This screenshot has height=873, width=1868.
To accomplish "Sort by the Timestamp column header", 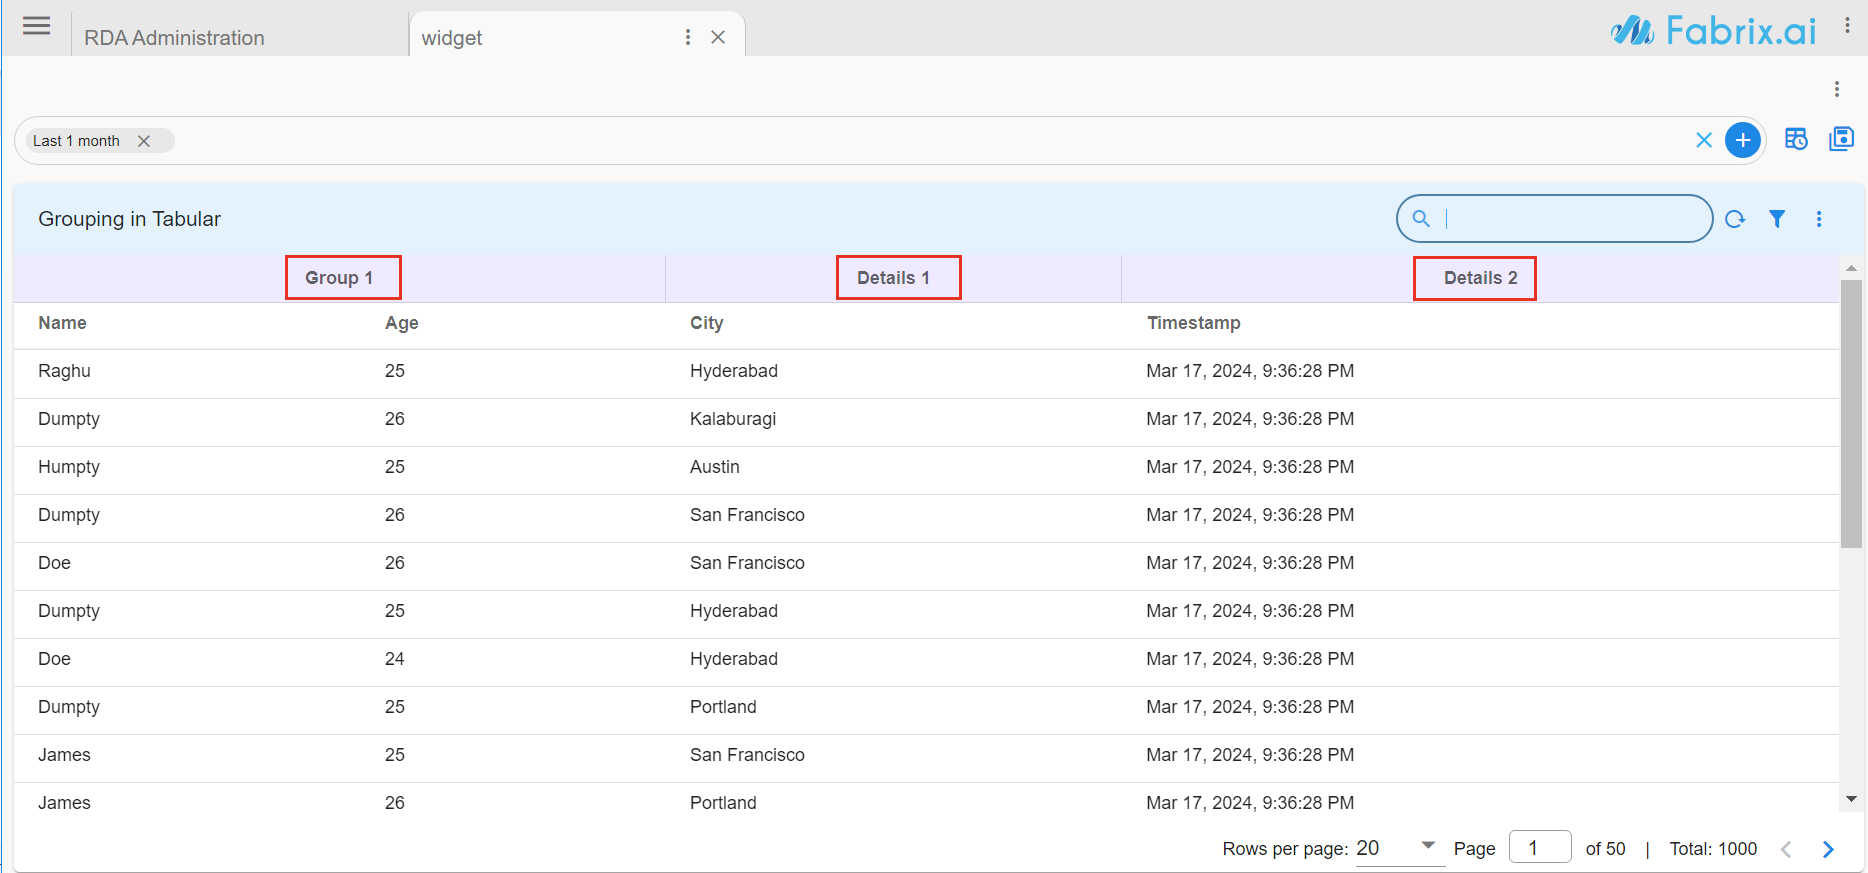I will tap(1193, 323).
